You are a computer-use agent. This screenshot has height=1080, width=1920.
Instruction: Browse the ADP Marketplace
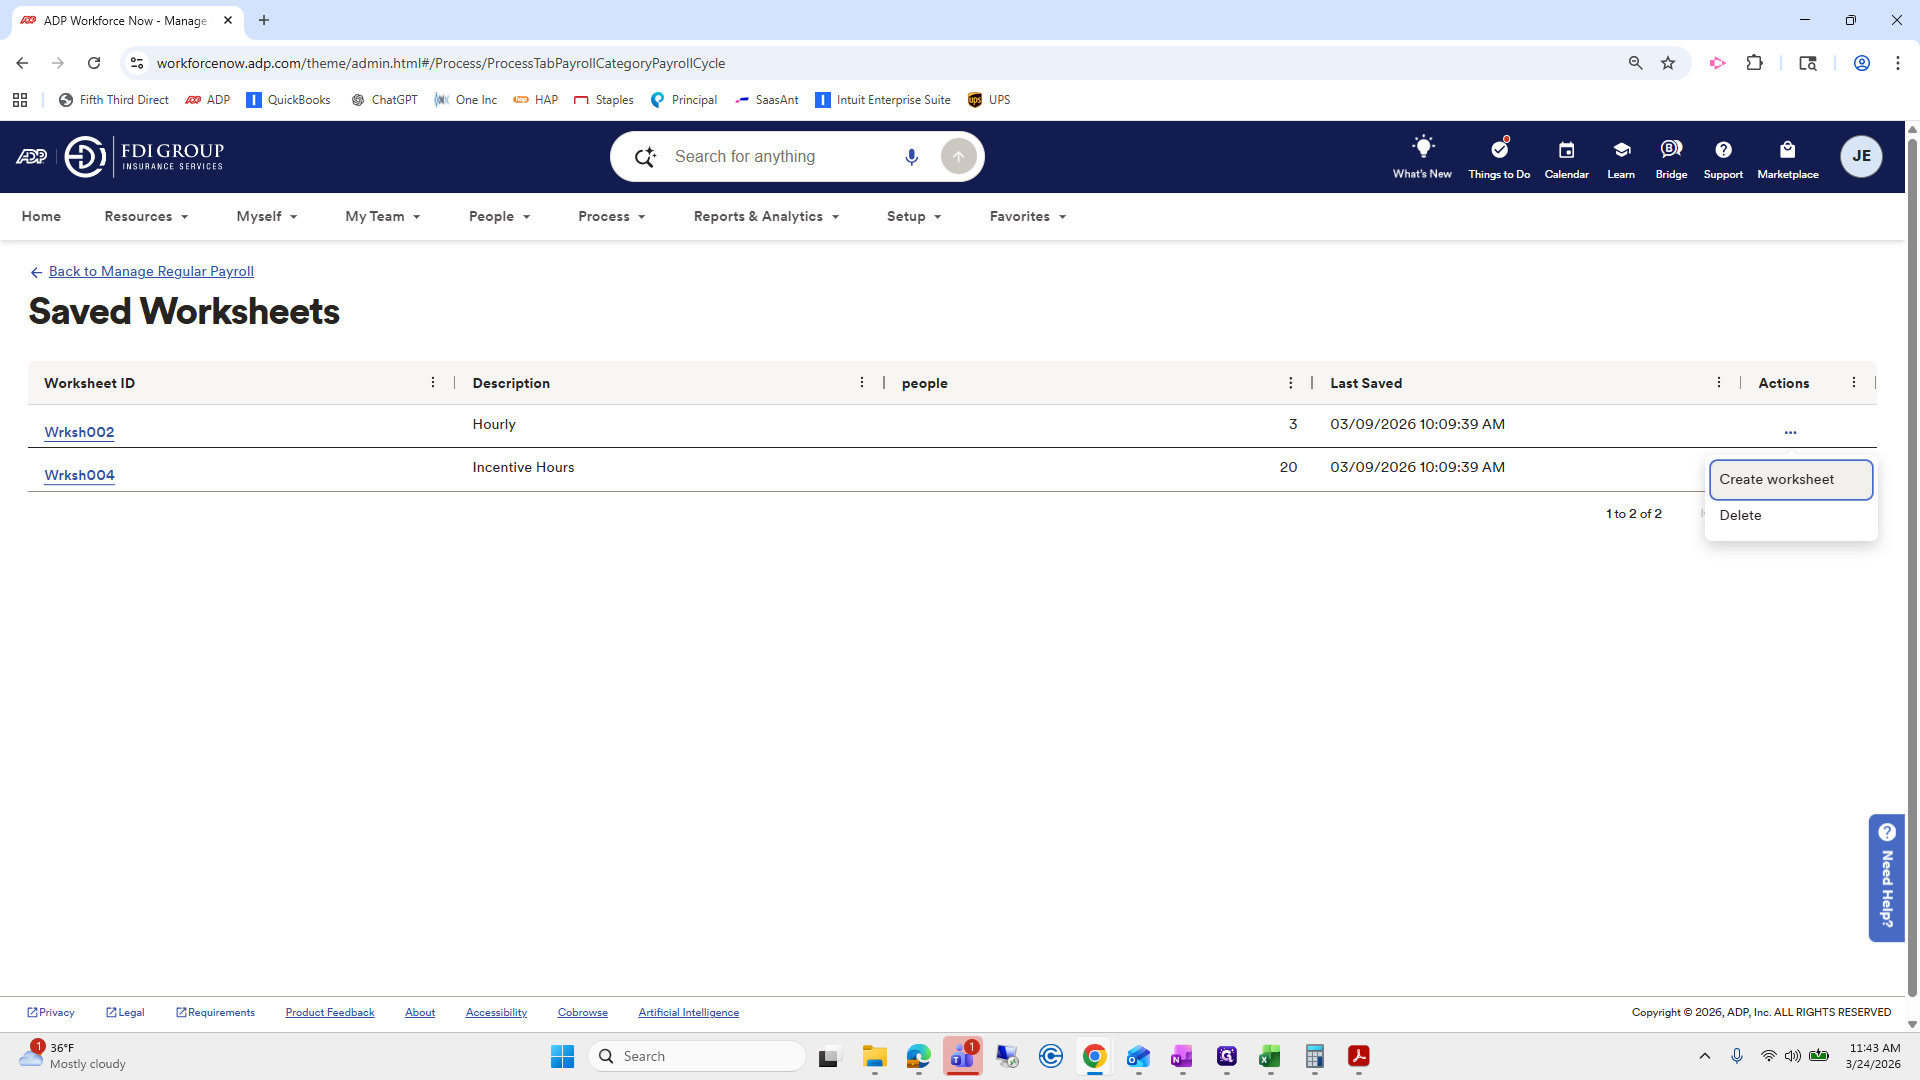1788,157
